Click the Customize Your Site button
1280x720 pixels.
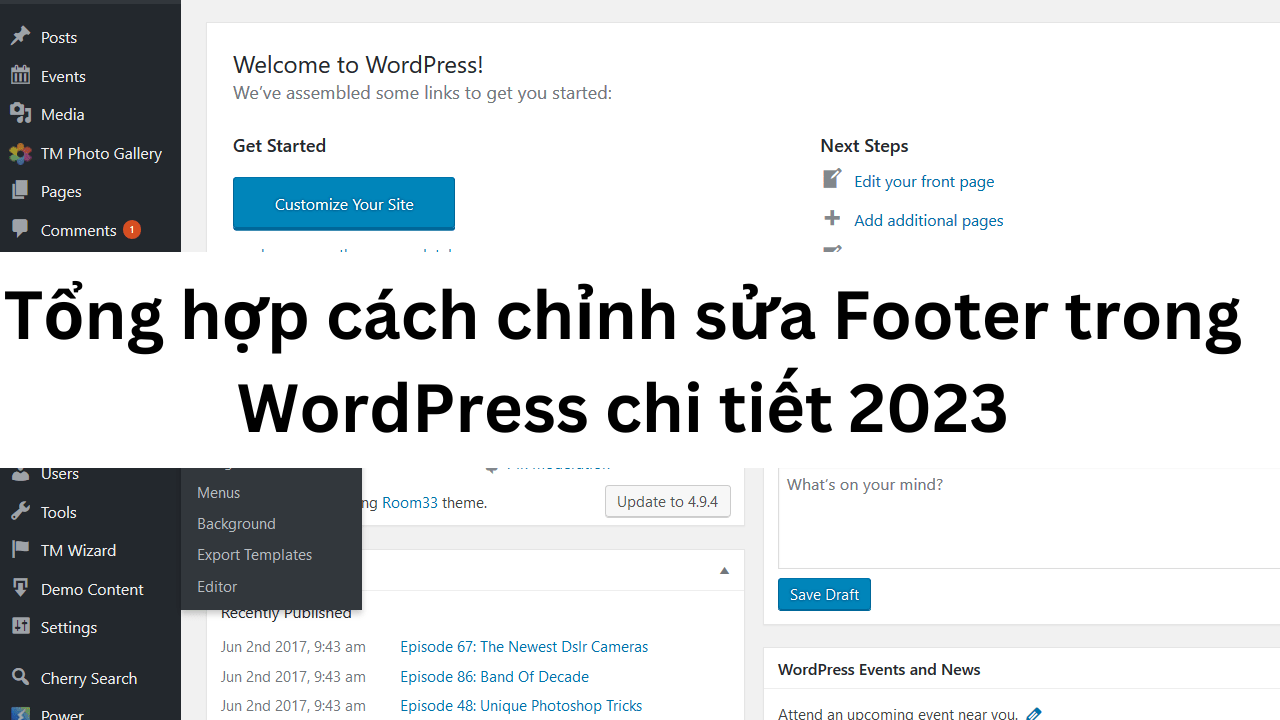click(x=343, y=203)
